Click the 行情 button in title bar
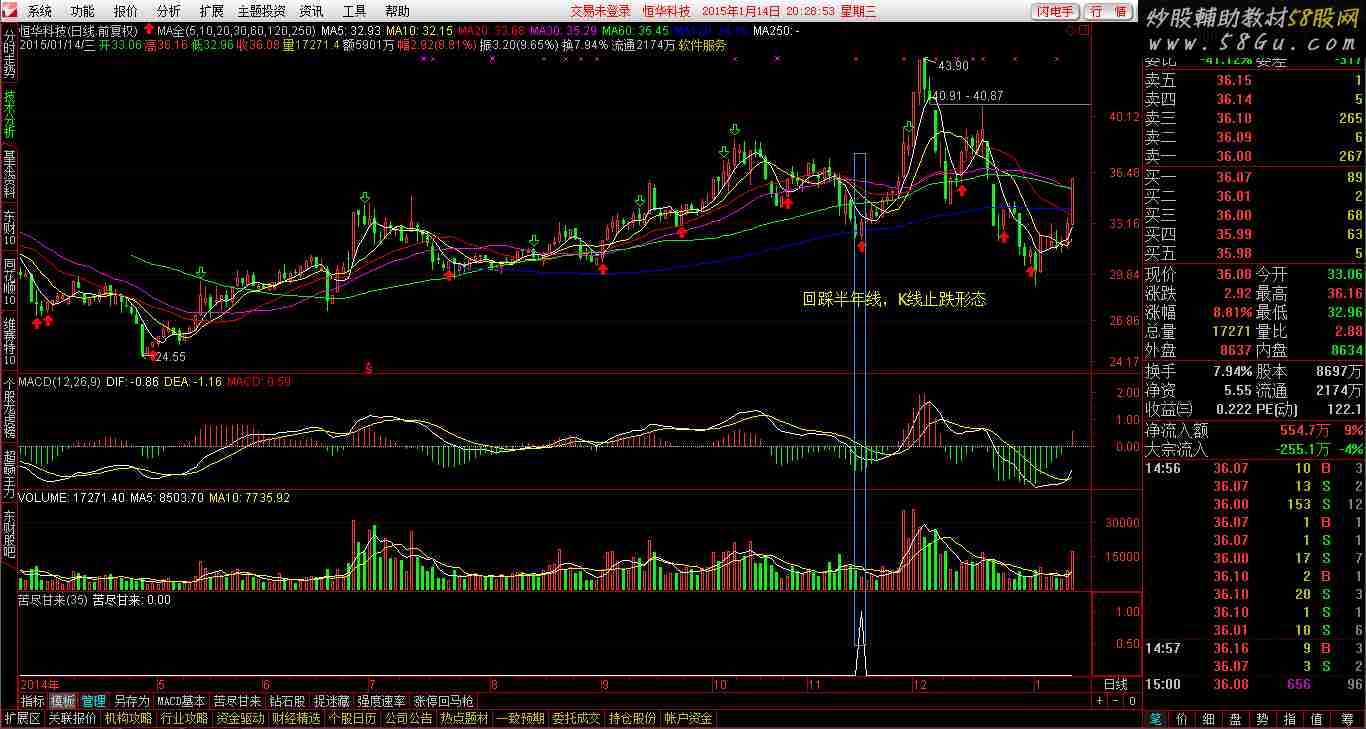The height and width of the screenshot is (729, 1366). pyautogui.click(x=1108, y=11)
